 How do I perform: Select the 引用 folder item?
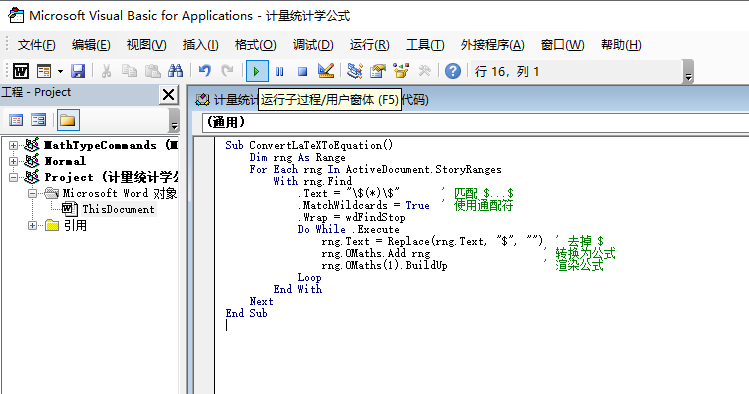75,225
